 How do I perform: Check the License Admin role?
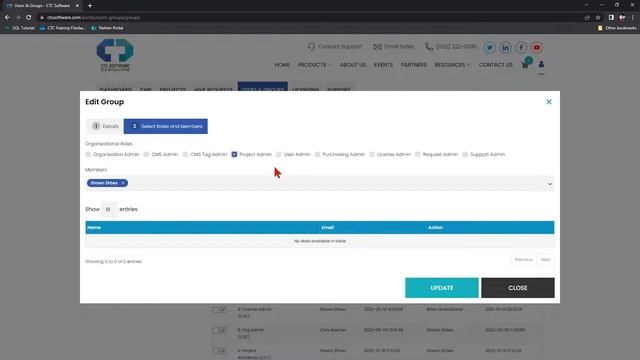372,154
